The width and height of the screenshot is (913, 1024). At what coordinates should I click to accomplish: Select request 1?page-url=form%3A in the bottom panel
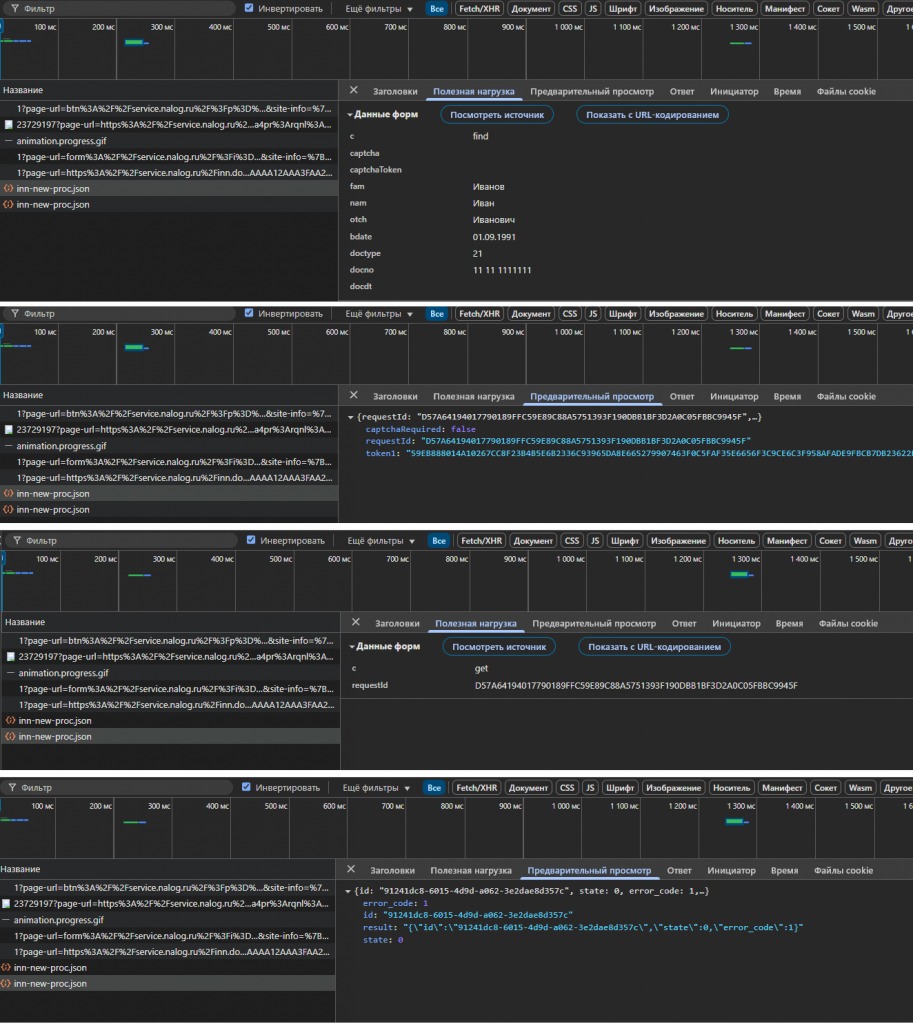click(168, 936)
